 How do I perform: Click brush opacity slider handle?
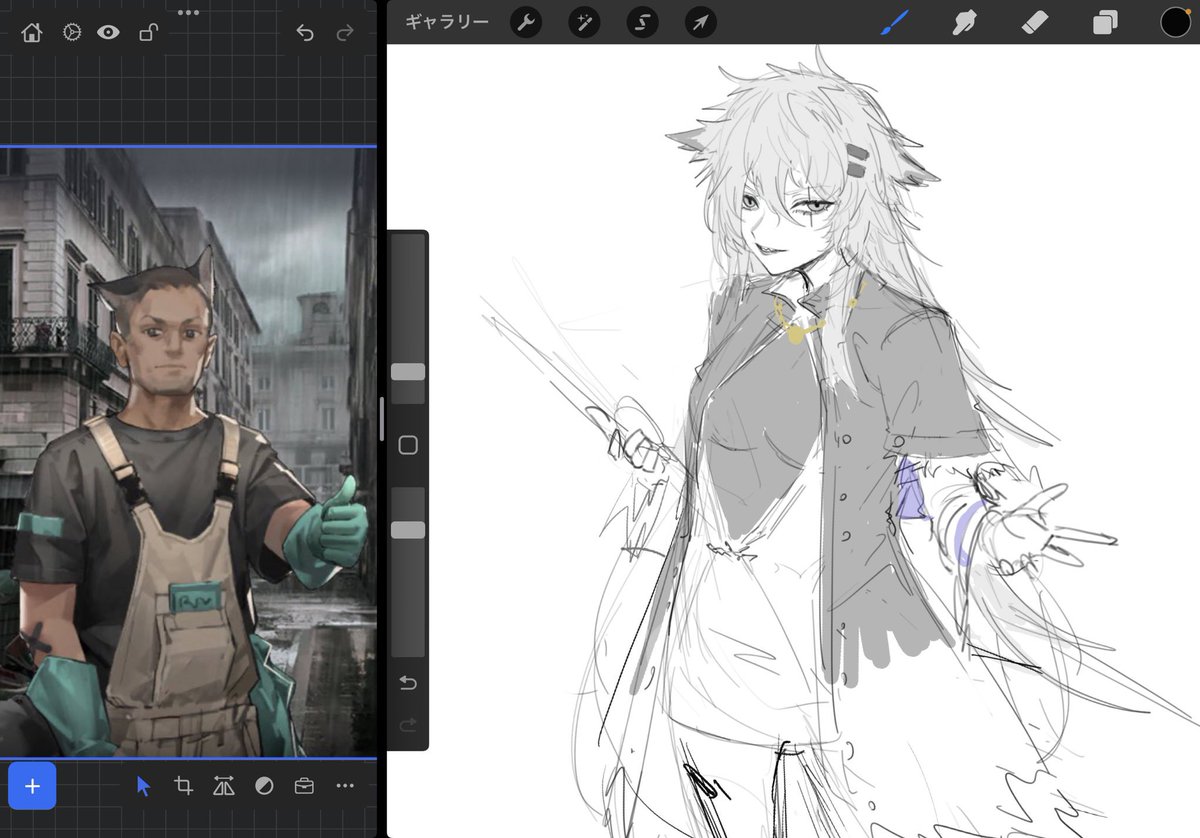(408, 530)
